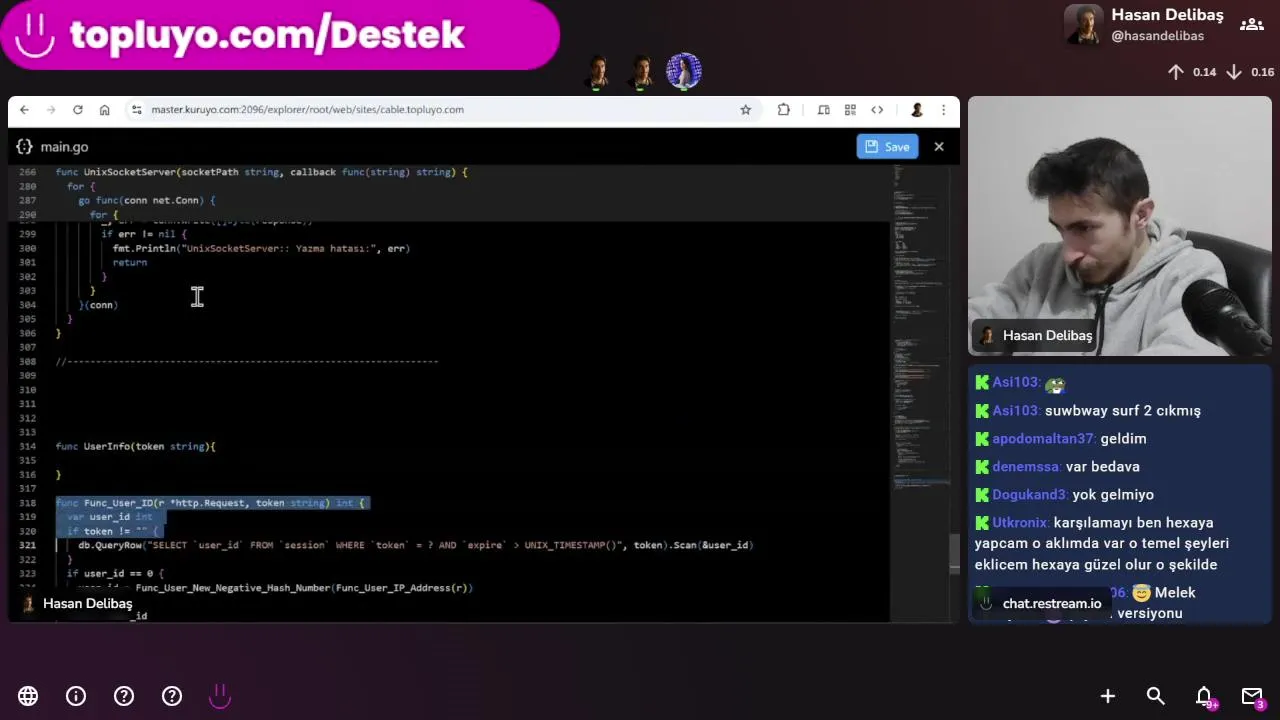Click the second help question icon

[x=172, y=696]
